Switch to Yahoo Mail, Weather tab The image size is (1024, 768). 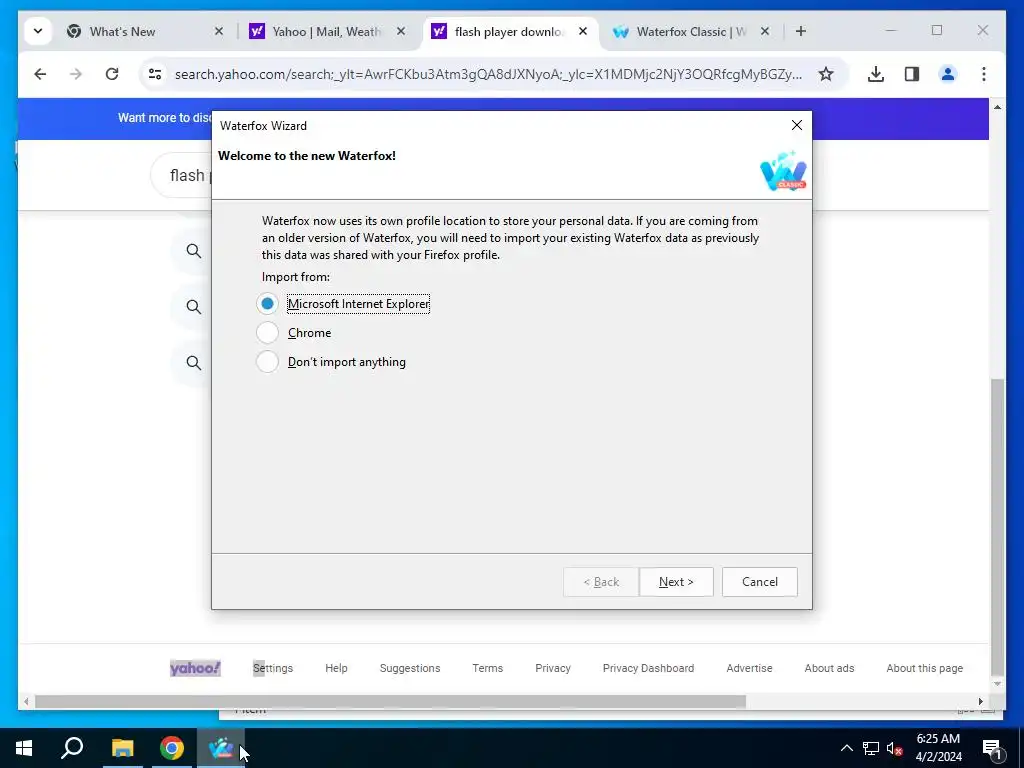coord(326,31)
